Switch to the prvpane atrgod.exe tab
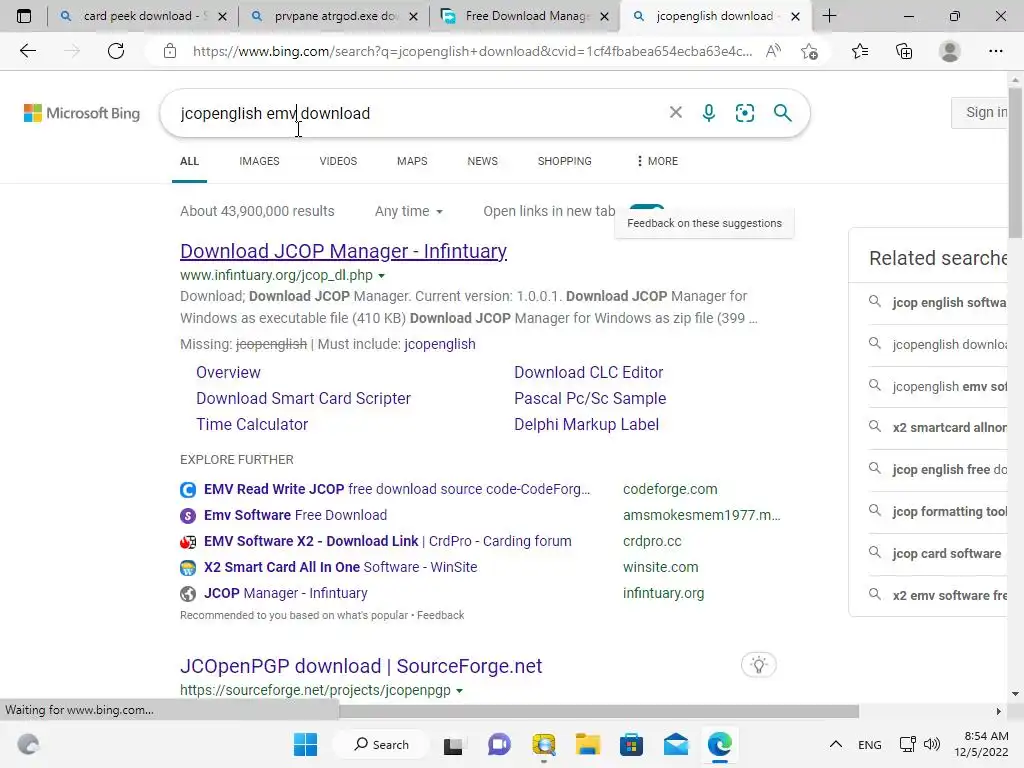This screenshot has width=1024, height=768. click(334, 16)
